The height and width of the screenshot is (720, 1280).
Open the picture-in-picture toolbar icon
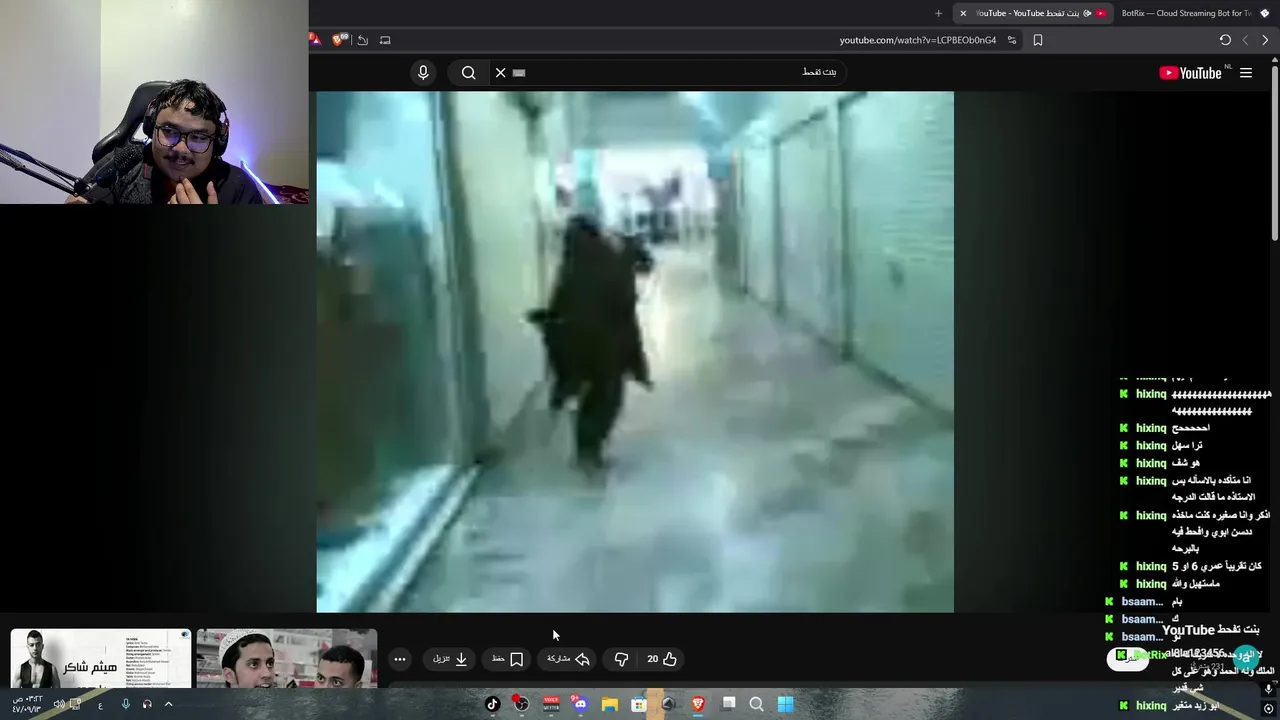[x=385, y=40]
